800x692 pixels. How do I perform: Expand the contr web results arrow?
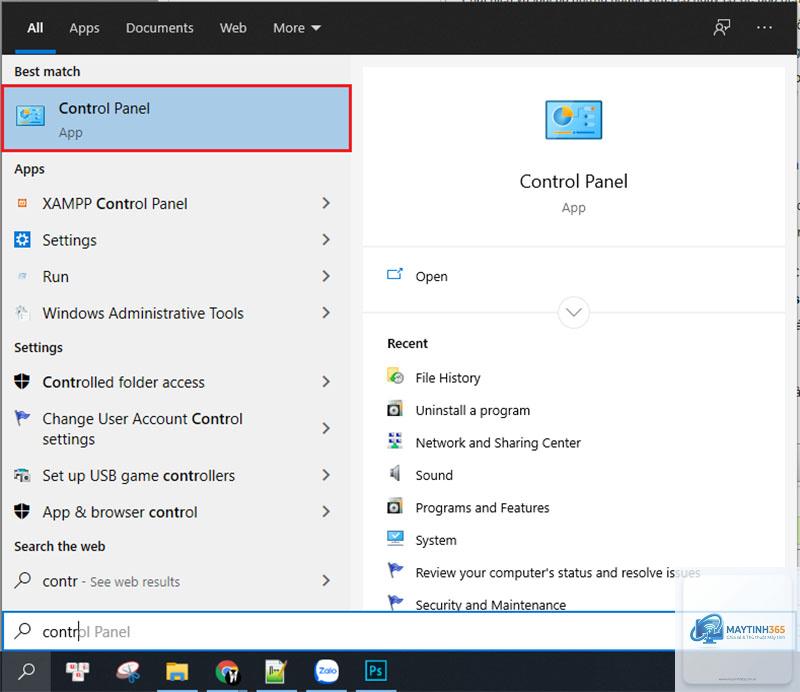[326, 580]
